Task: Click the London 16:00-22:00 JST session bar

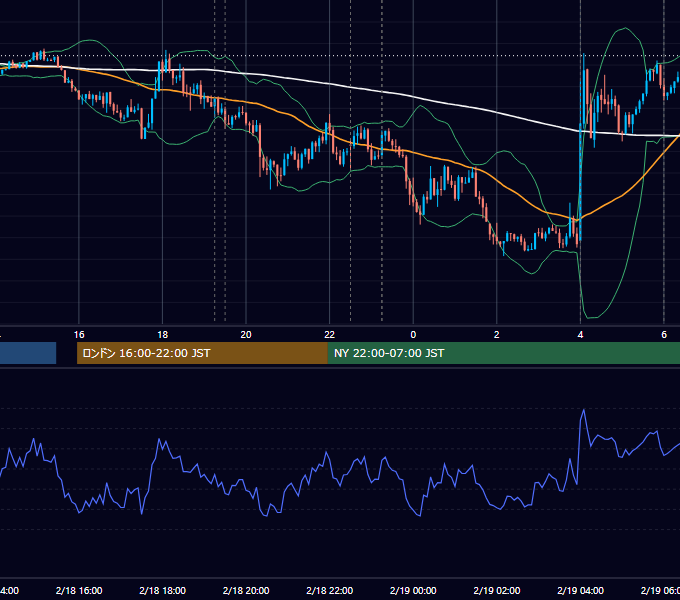Action: [x=202, y=353]
